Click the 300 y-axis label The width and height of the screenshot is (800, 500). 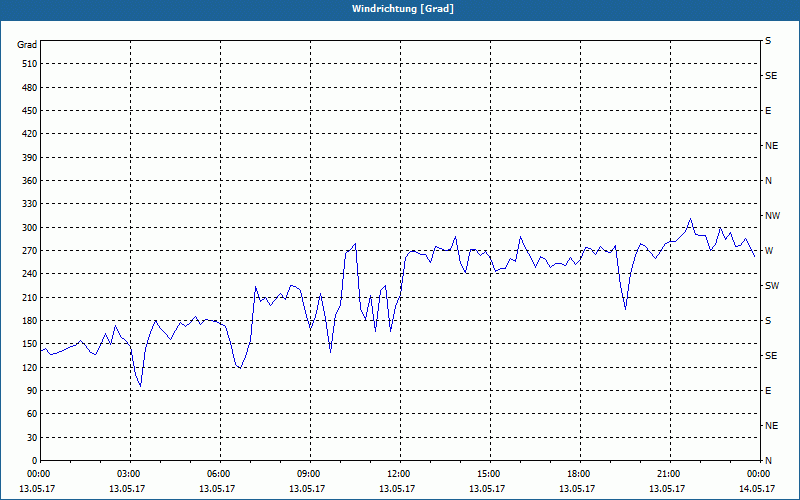(30, 228)
